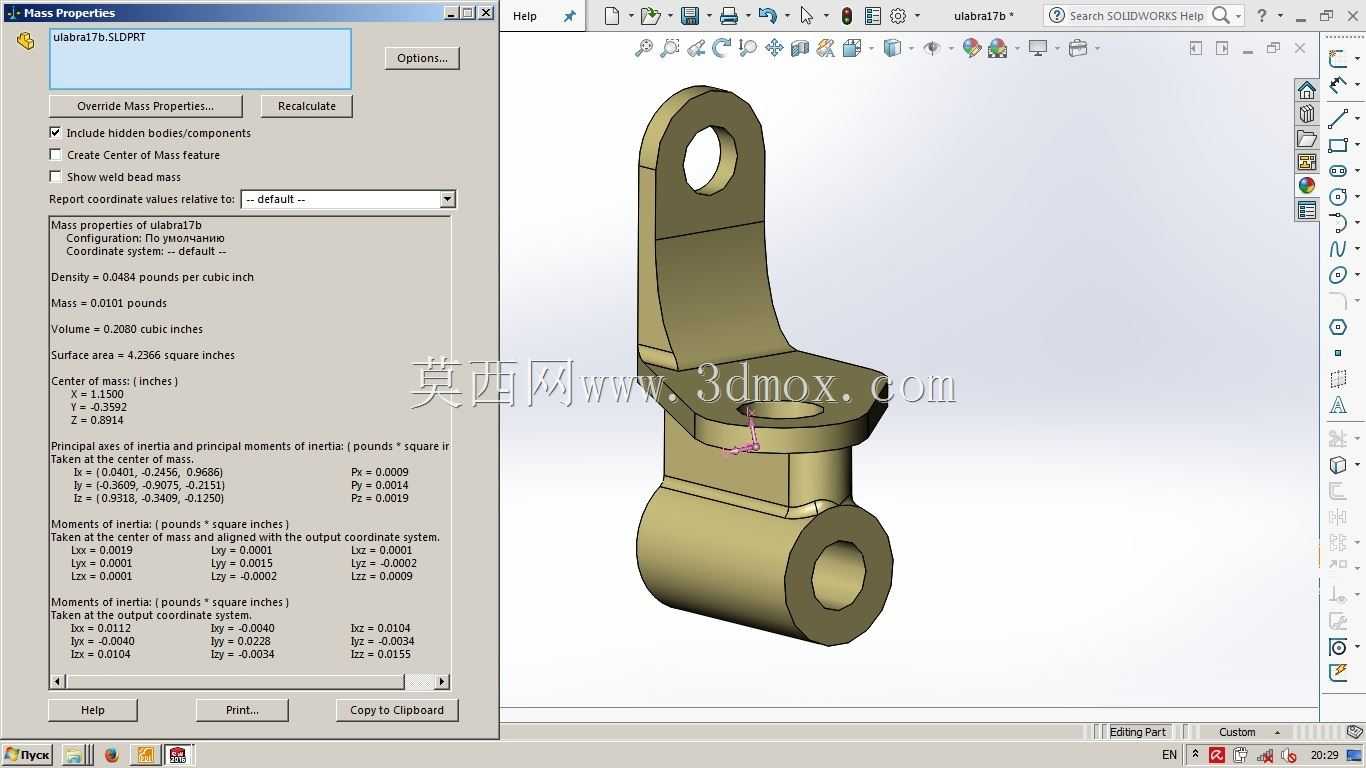Click Zoom to Fit icon
1366x768 pixels.
click(644, 48)
